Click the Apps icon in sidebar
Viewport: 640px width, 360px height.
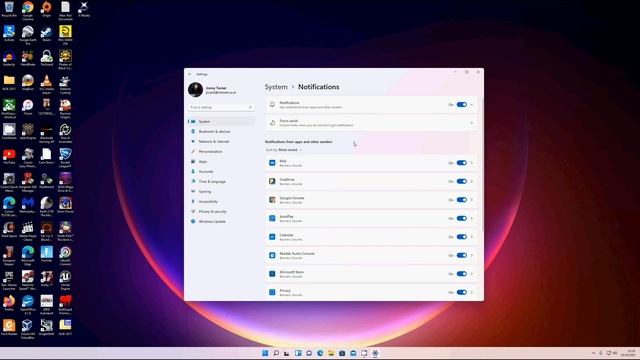pos(193,162)
